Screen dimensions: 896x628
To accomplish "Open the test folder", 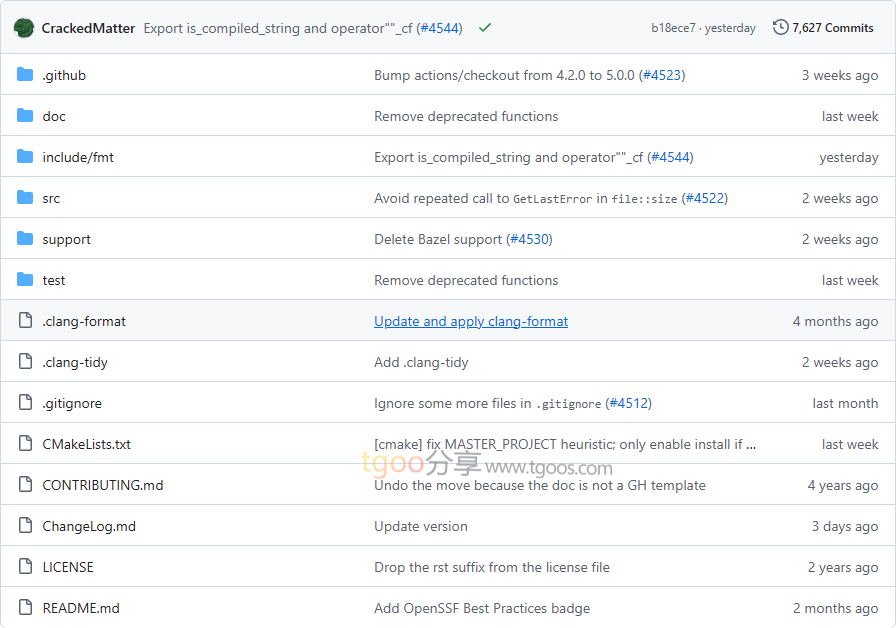I will [54, 280].
